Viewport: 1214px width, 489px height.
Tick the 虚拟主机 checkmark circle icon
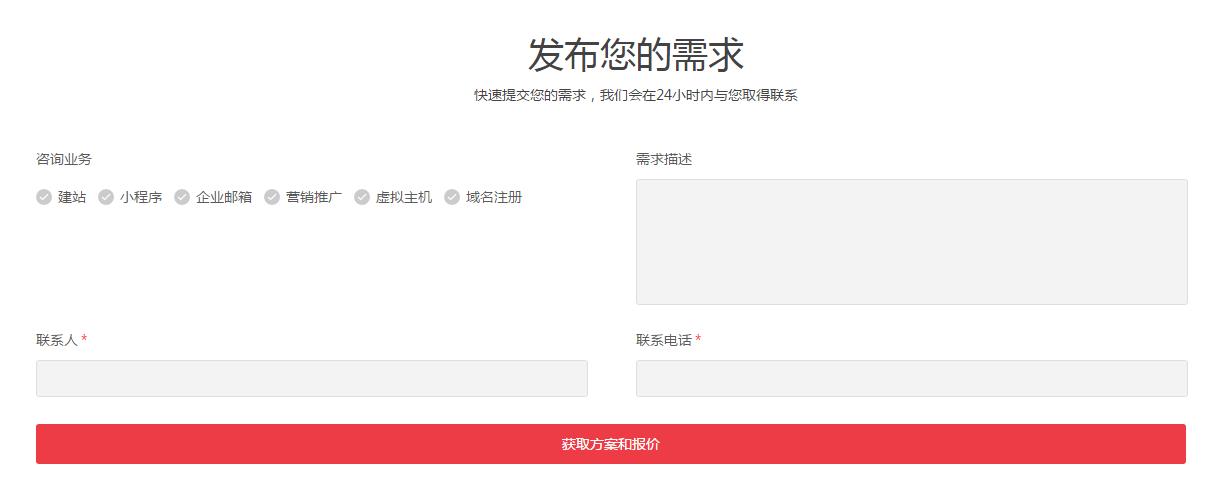click(x=362, y=197)
